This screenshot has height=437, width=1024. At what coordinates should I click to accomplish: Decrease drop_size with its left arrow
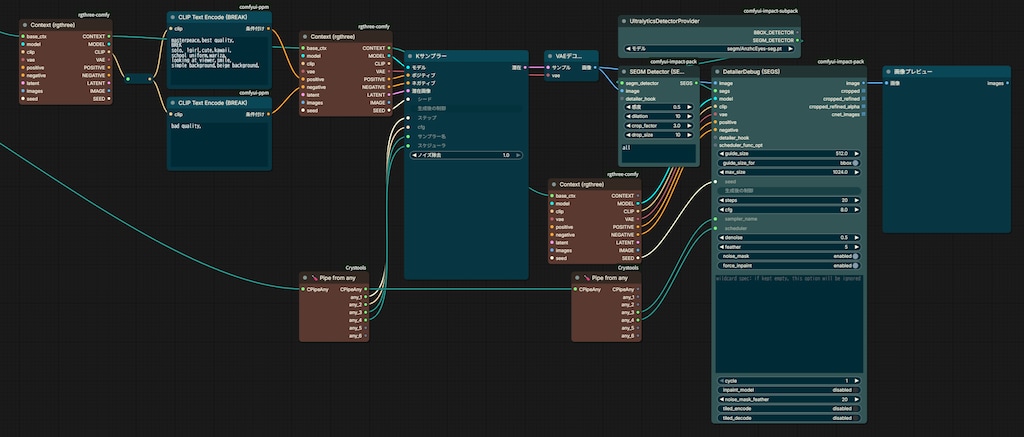(628, 135)
